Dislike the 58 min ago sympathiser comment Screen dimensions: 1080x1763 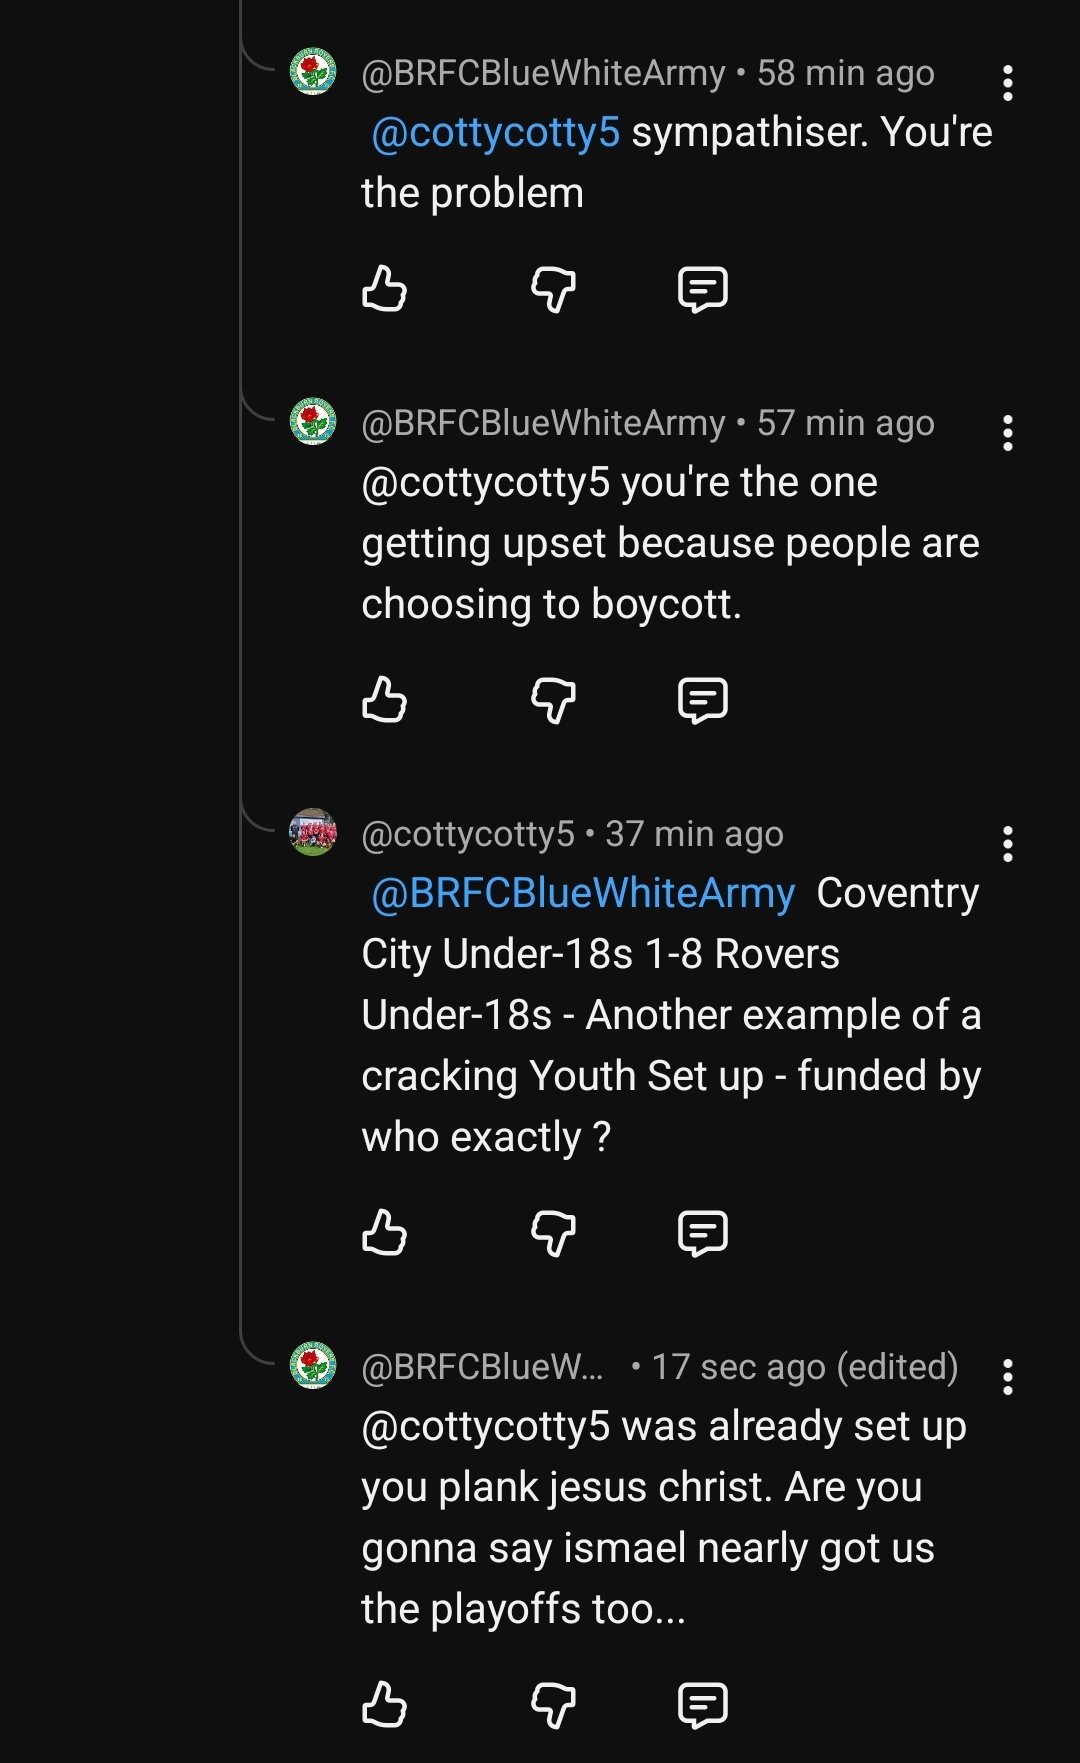point(553,289)
